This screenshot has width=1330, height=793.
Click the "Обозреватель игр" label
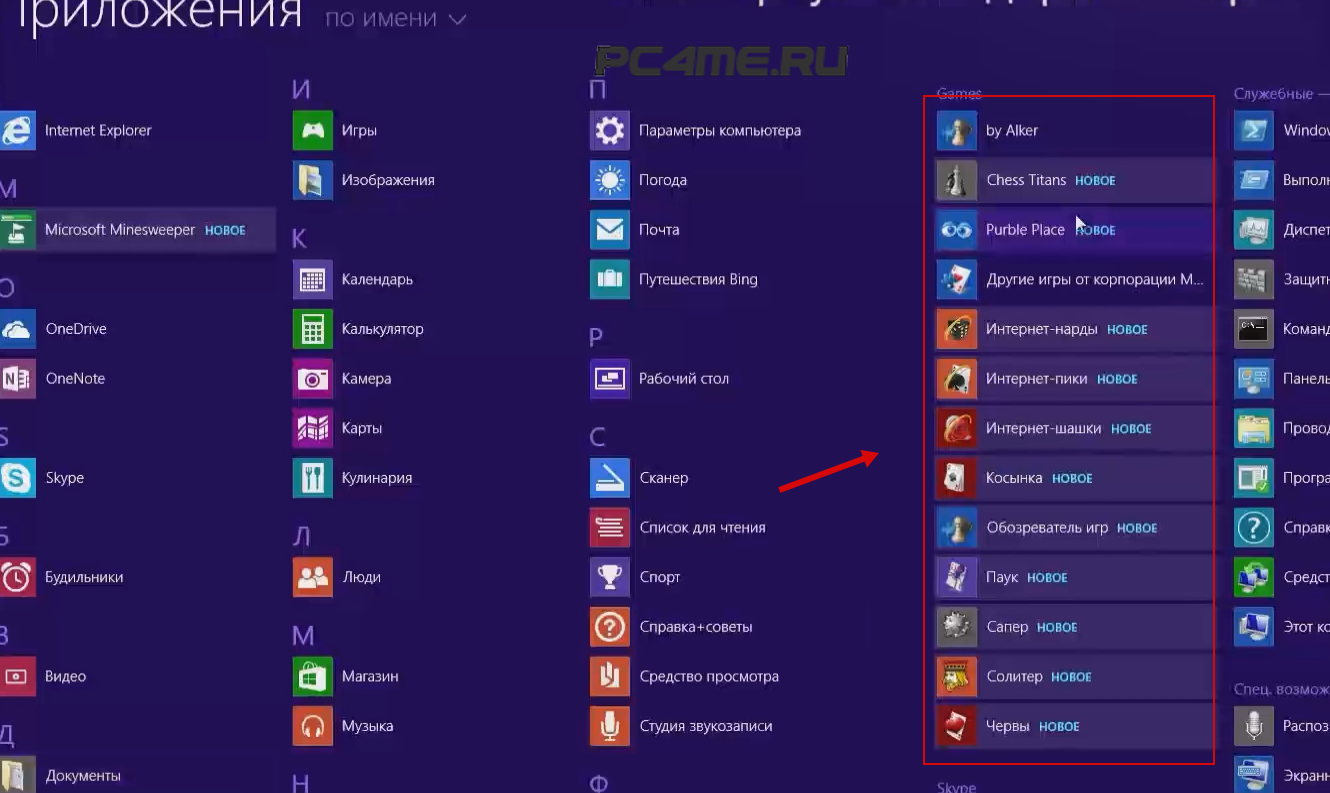tap(1047, 527)
